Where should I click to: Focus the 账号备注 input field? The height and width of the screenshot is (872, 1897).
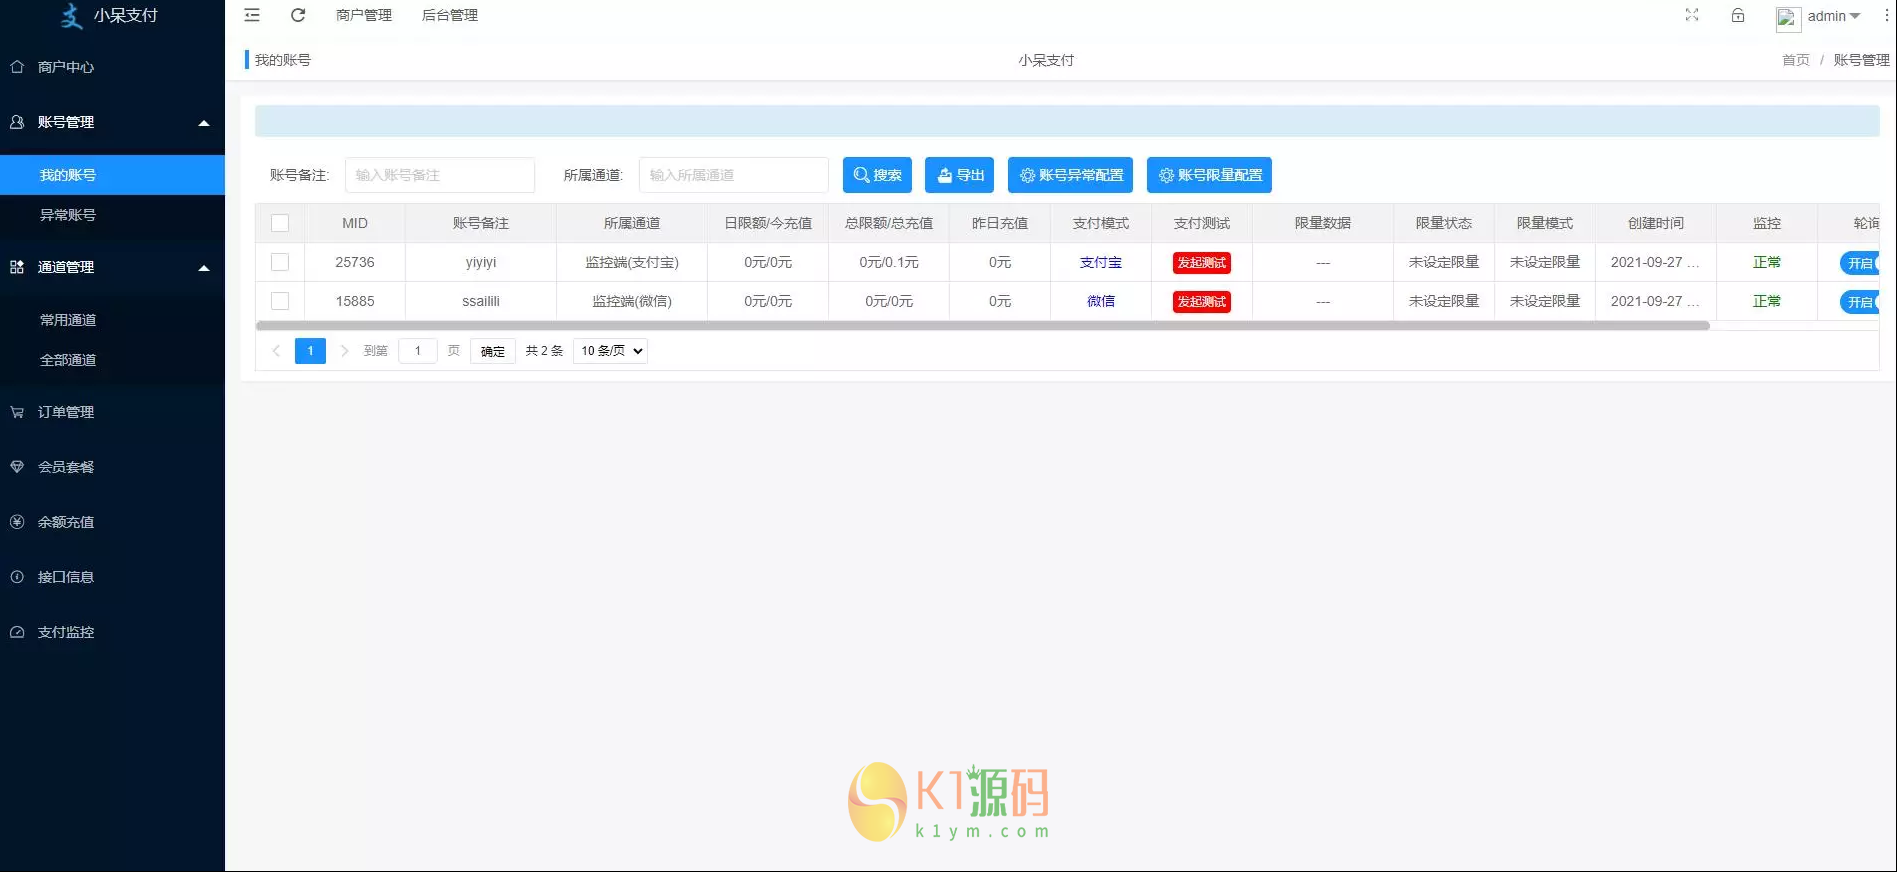click(x=440, y=175)
